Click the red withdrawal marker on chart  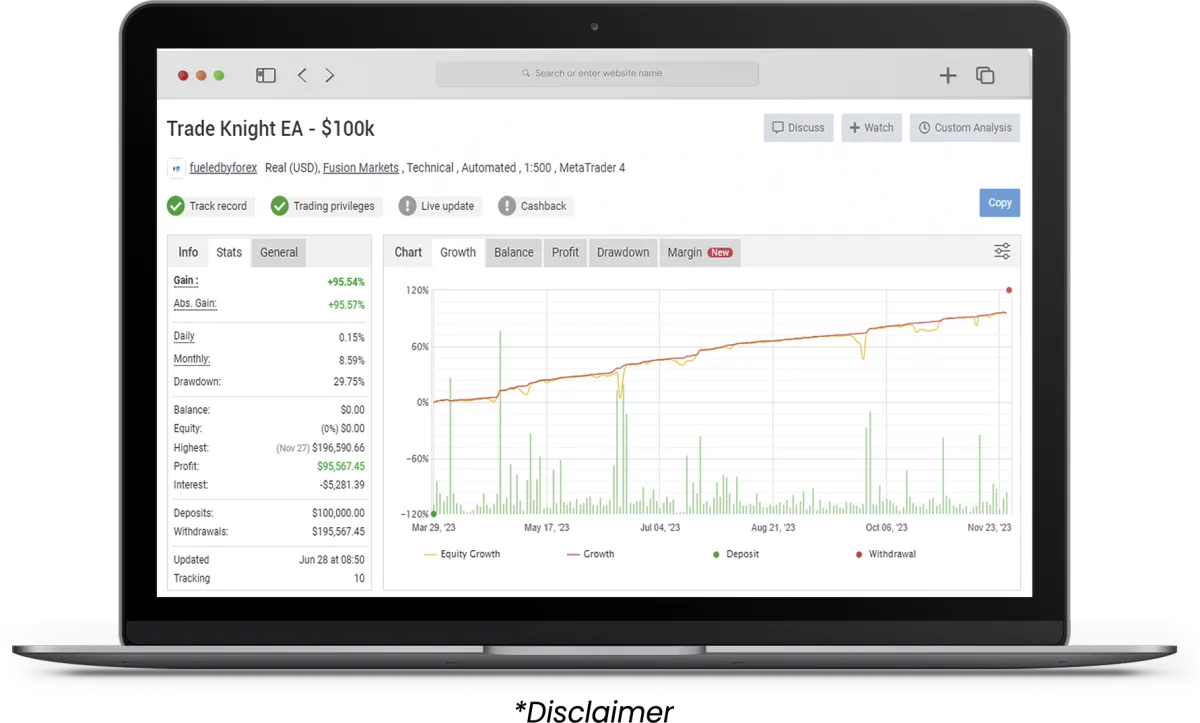pos(1009,290)
